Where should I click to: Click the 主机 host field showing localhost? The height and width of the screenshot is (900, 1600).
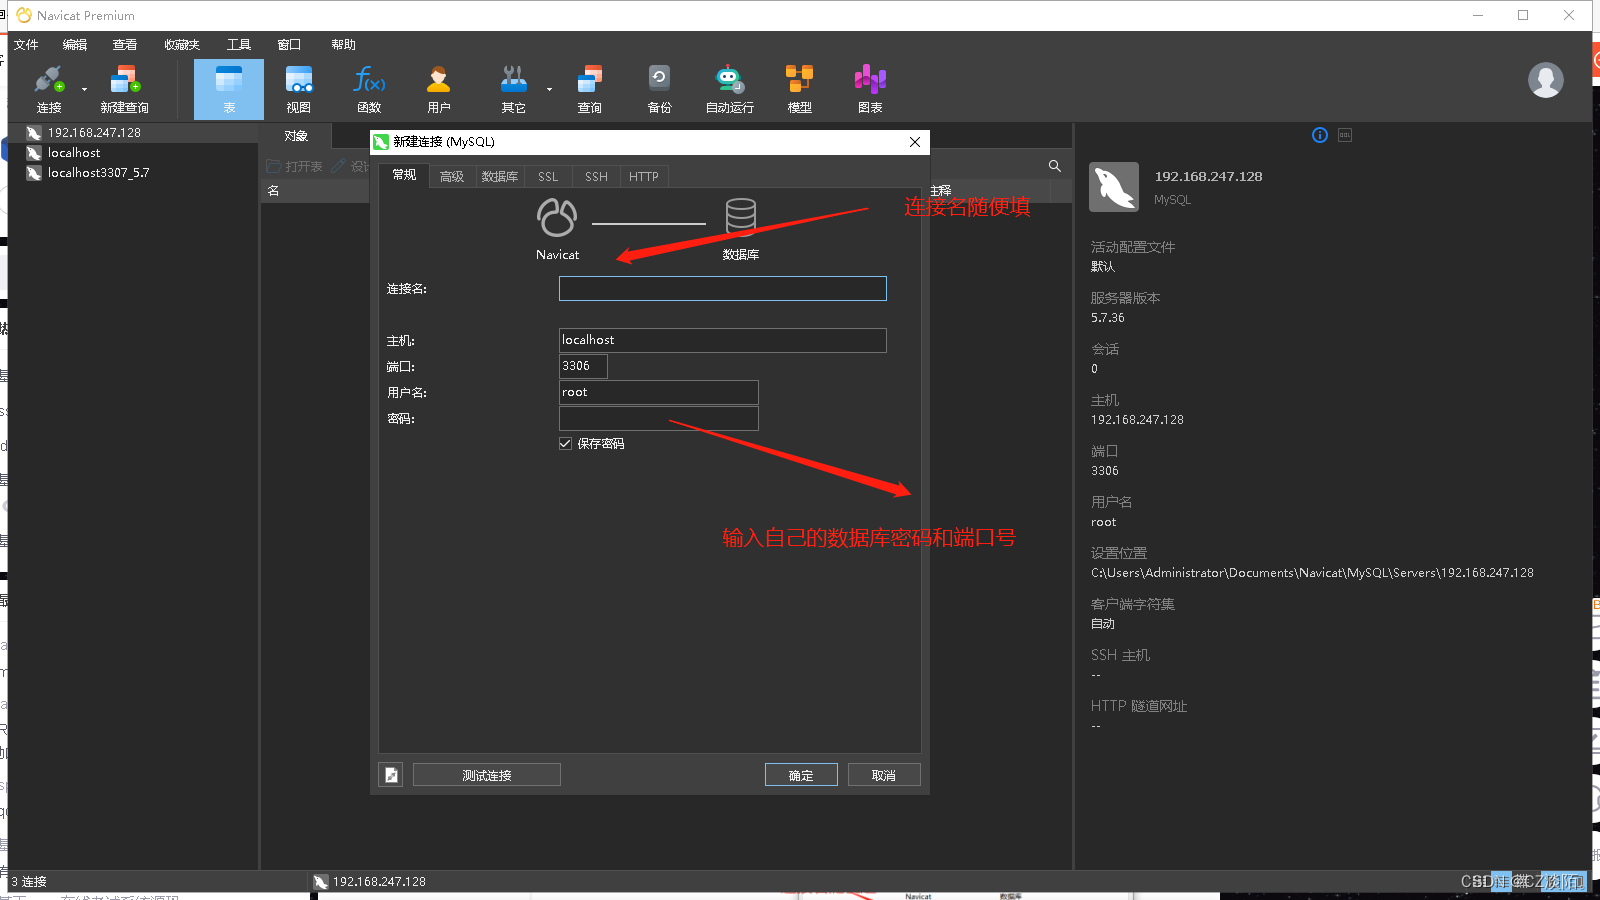coord(723,340)
